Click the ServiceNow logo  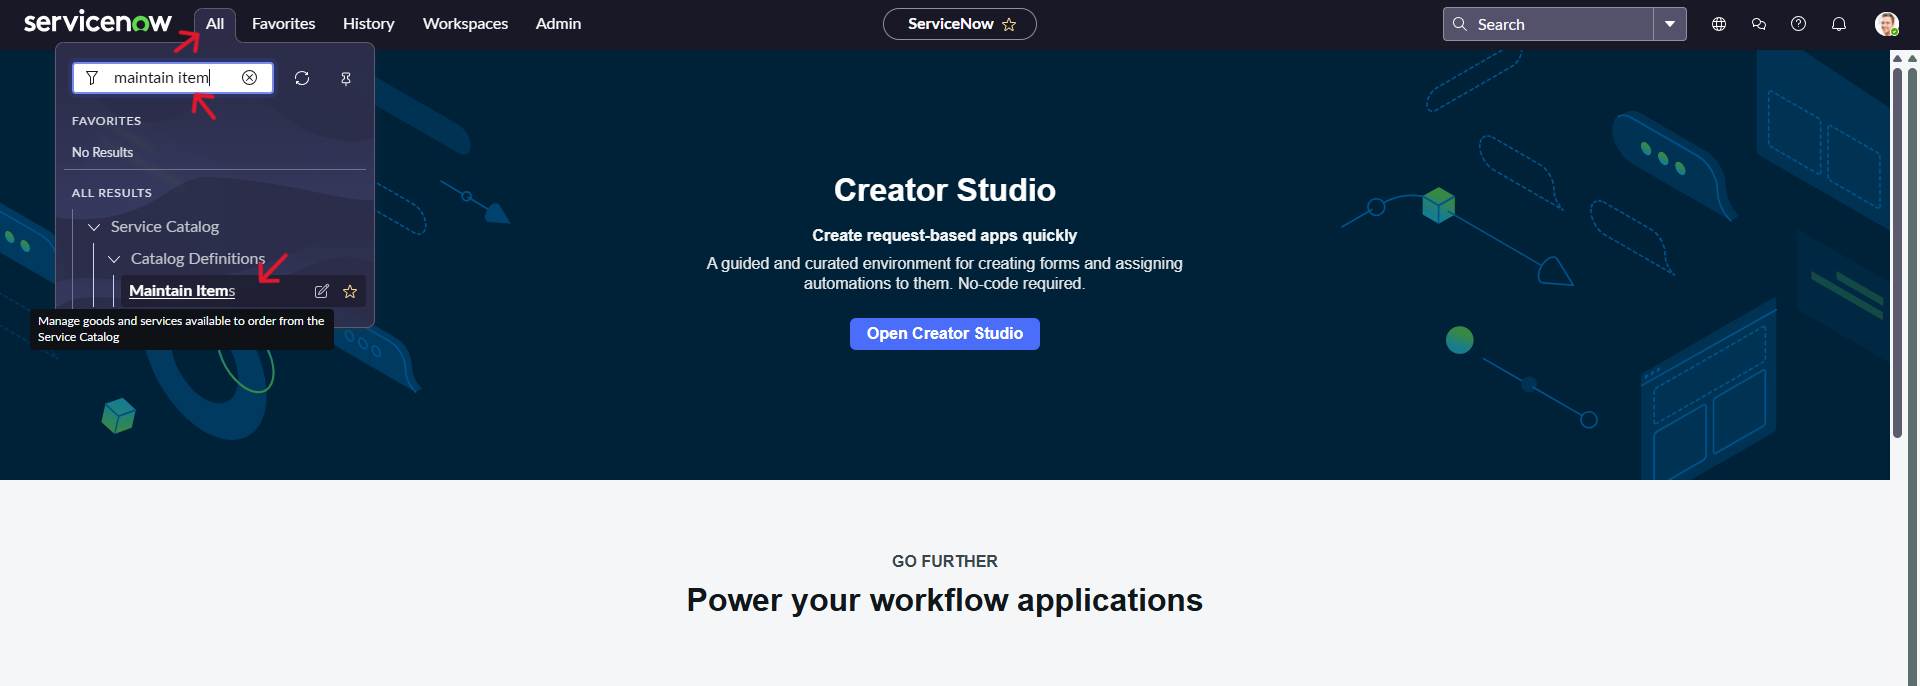coord(97,22)
